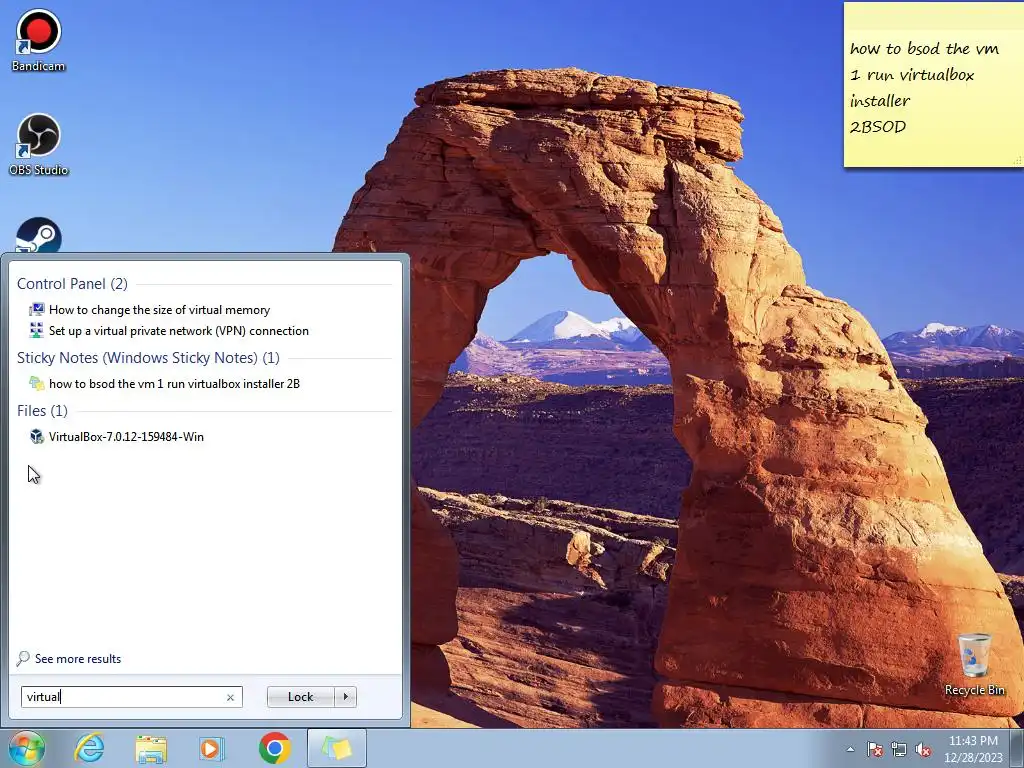Switch to Sticky Notes taskbar item
This screenshot has height=768, width=1024.
click(x=336, y=748)
